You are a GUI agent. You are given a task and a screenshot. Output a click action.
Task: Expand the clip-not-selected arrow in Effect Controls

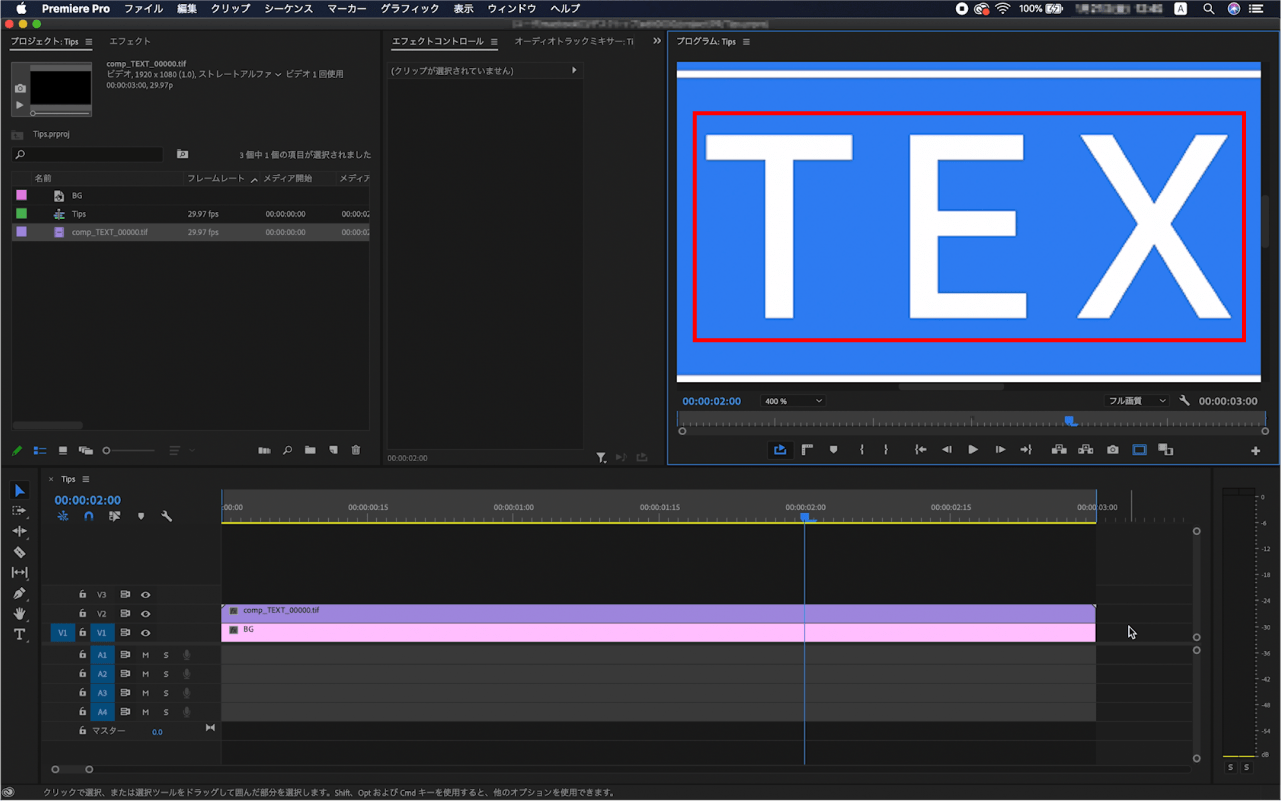[574, 71]
